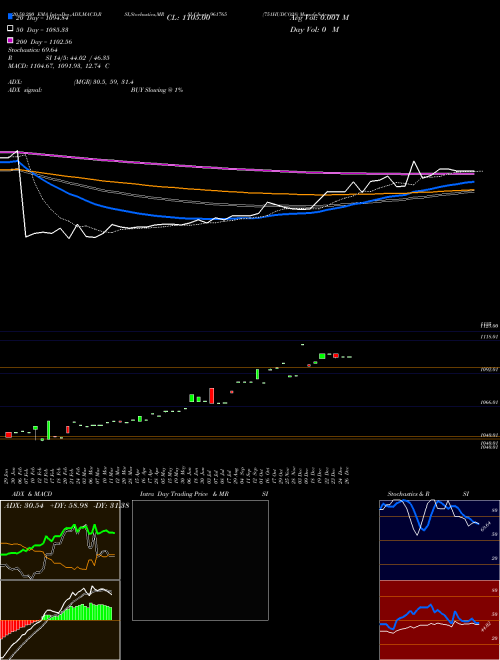This screenshot has width=500, height=660.
Task: Open the MACD histogram chart panel
Action: click(60, 620)
